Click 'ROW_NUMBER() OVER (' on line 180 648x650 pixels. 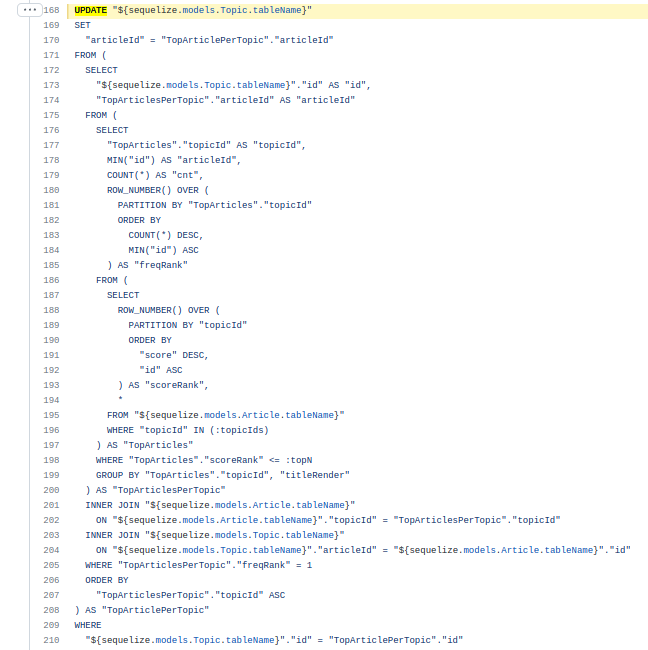pyautogui.click(x=158, y=190)
